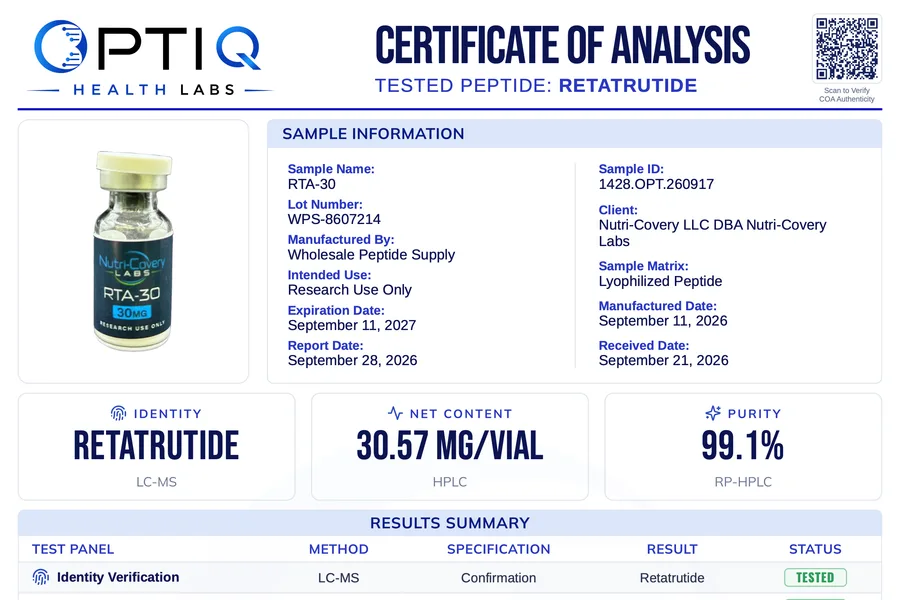Click the 'TESTED PEPTIDE: RETATRUTIDE' subtitle
The height and width of the screenshot is (600, 900).
536,86
